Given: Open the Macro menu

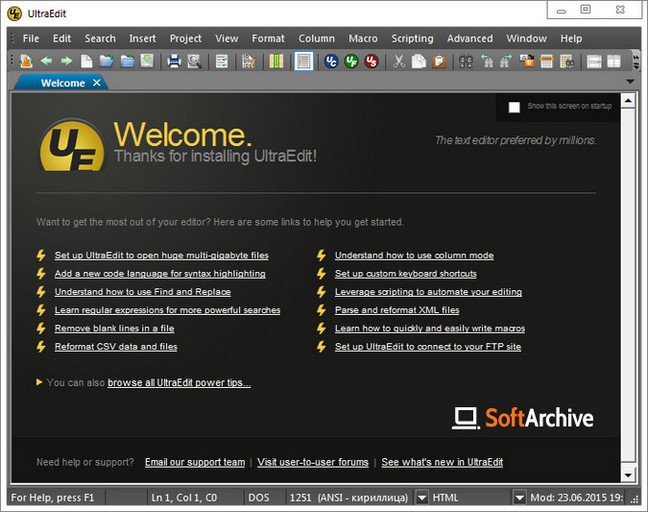Looking at the screenshot, I should [x=363, y=38].
